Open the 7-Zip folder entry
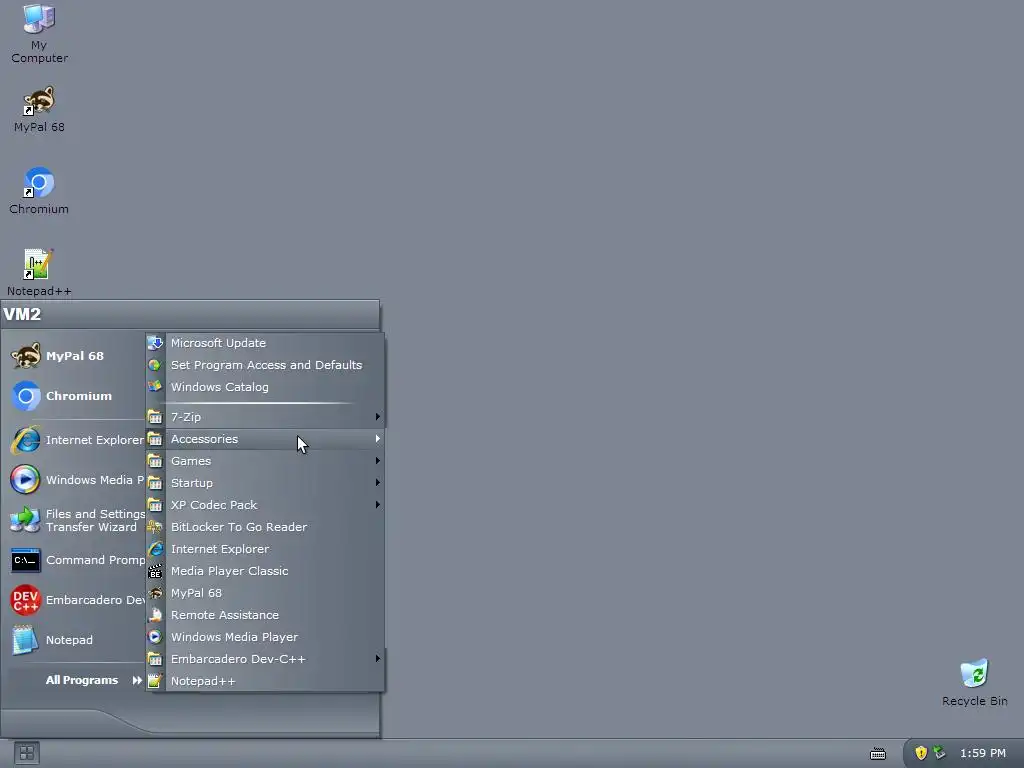Screen dimensions: 1024x768 coord(264,417)
